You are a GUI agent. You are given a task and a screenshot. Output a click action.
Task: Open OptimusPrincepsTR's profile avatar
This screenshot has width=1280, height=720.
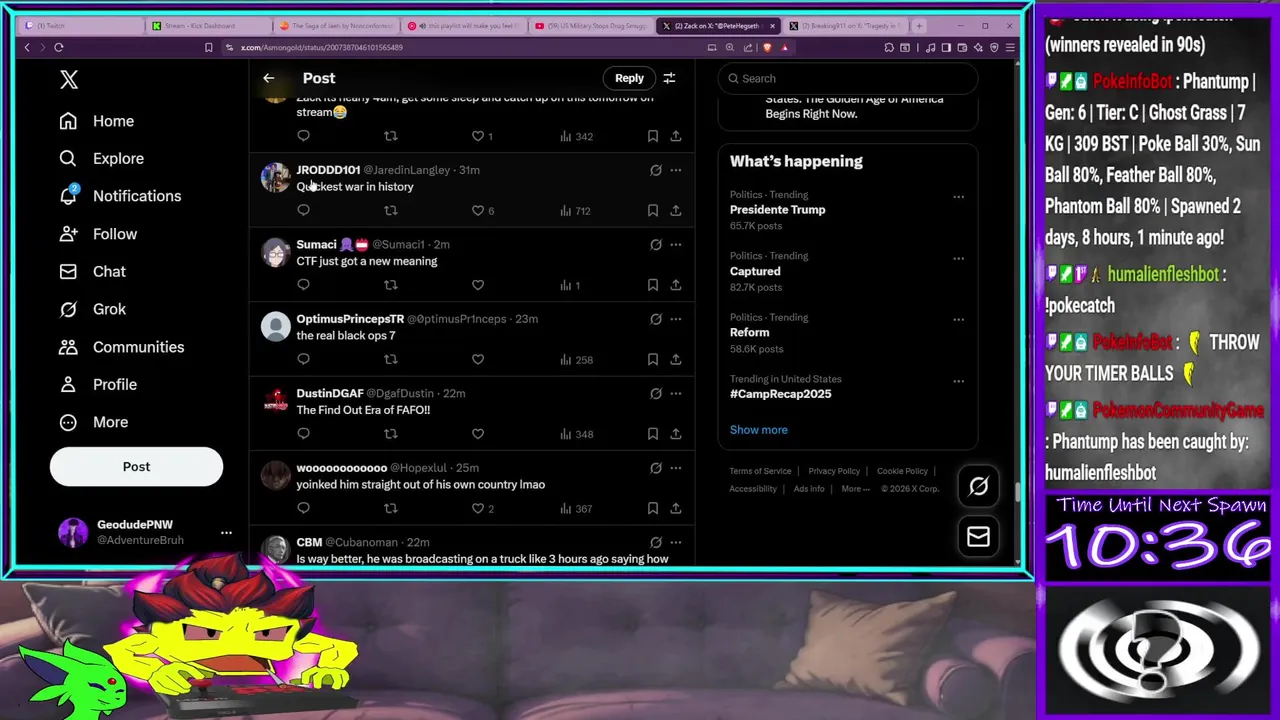(x=275, y=327)
